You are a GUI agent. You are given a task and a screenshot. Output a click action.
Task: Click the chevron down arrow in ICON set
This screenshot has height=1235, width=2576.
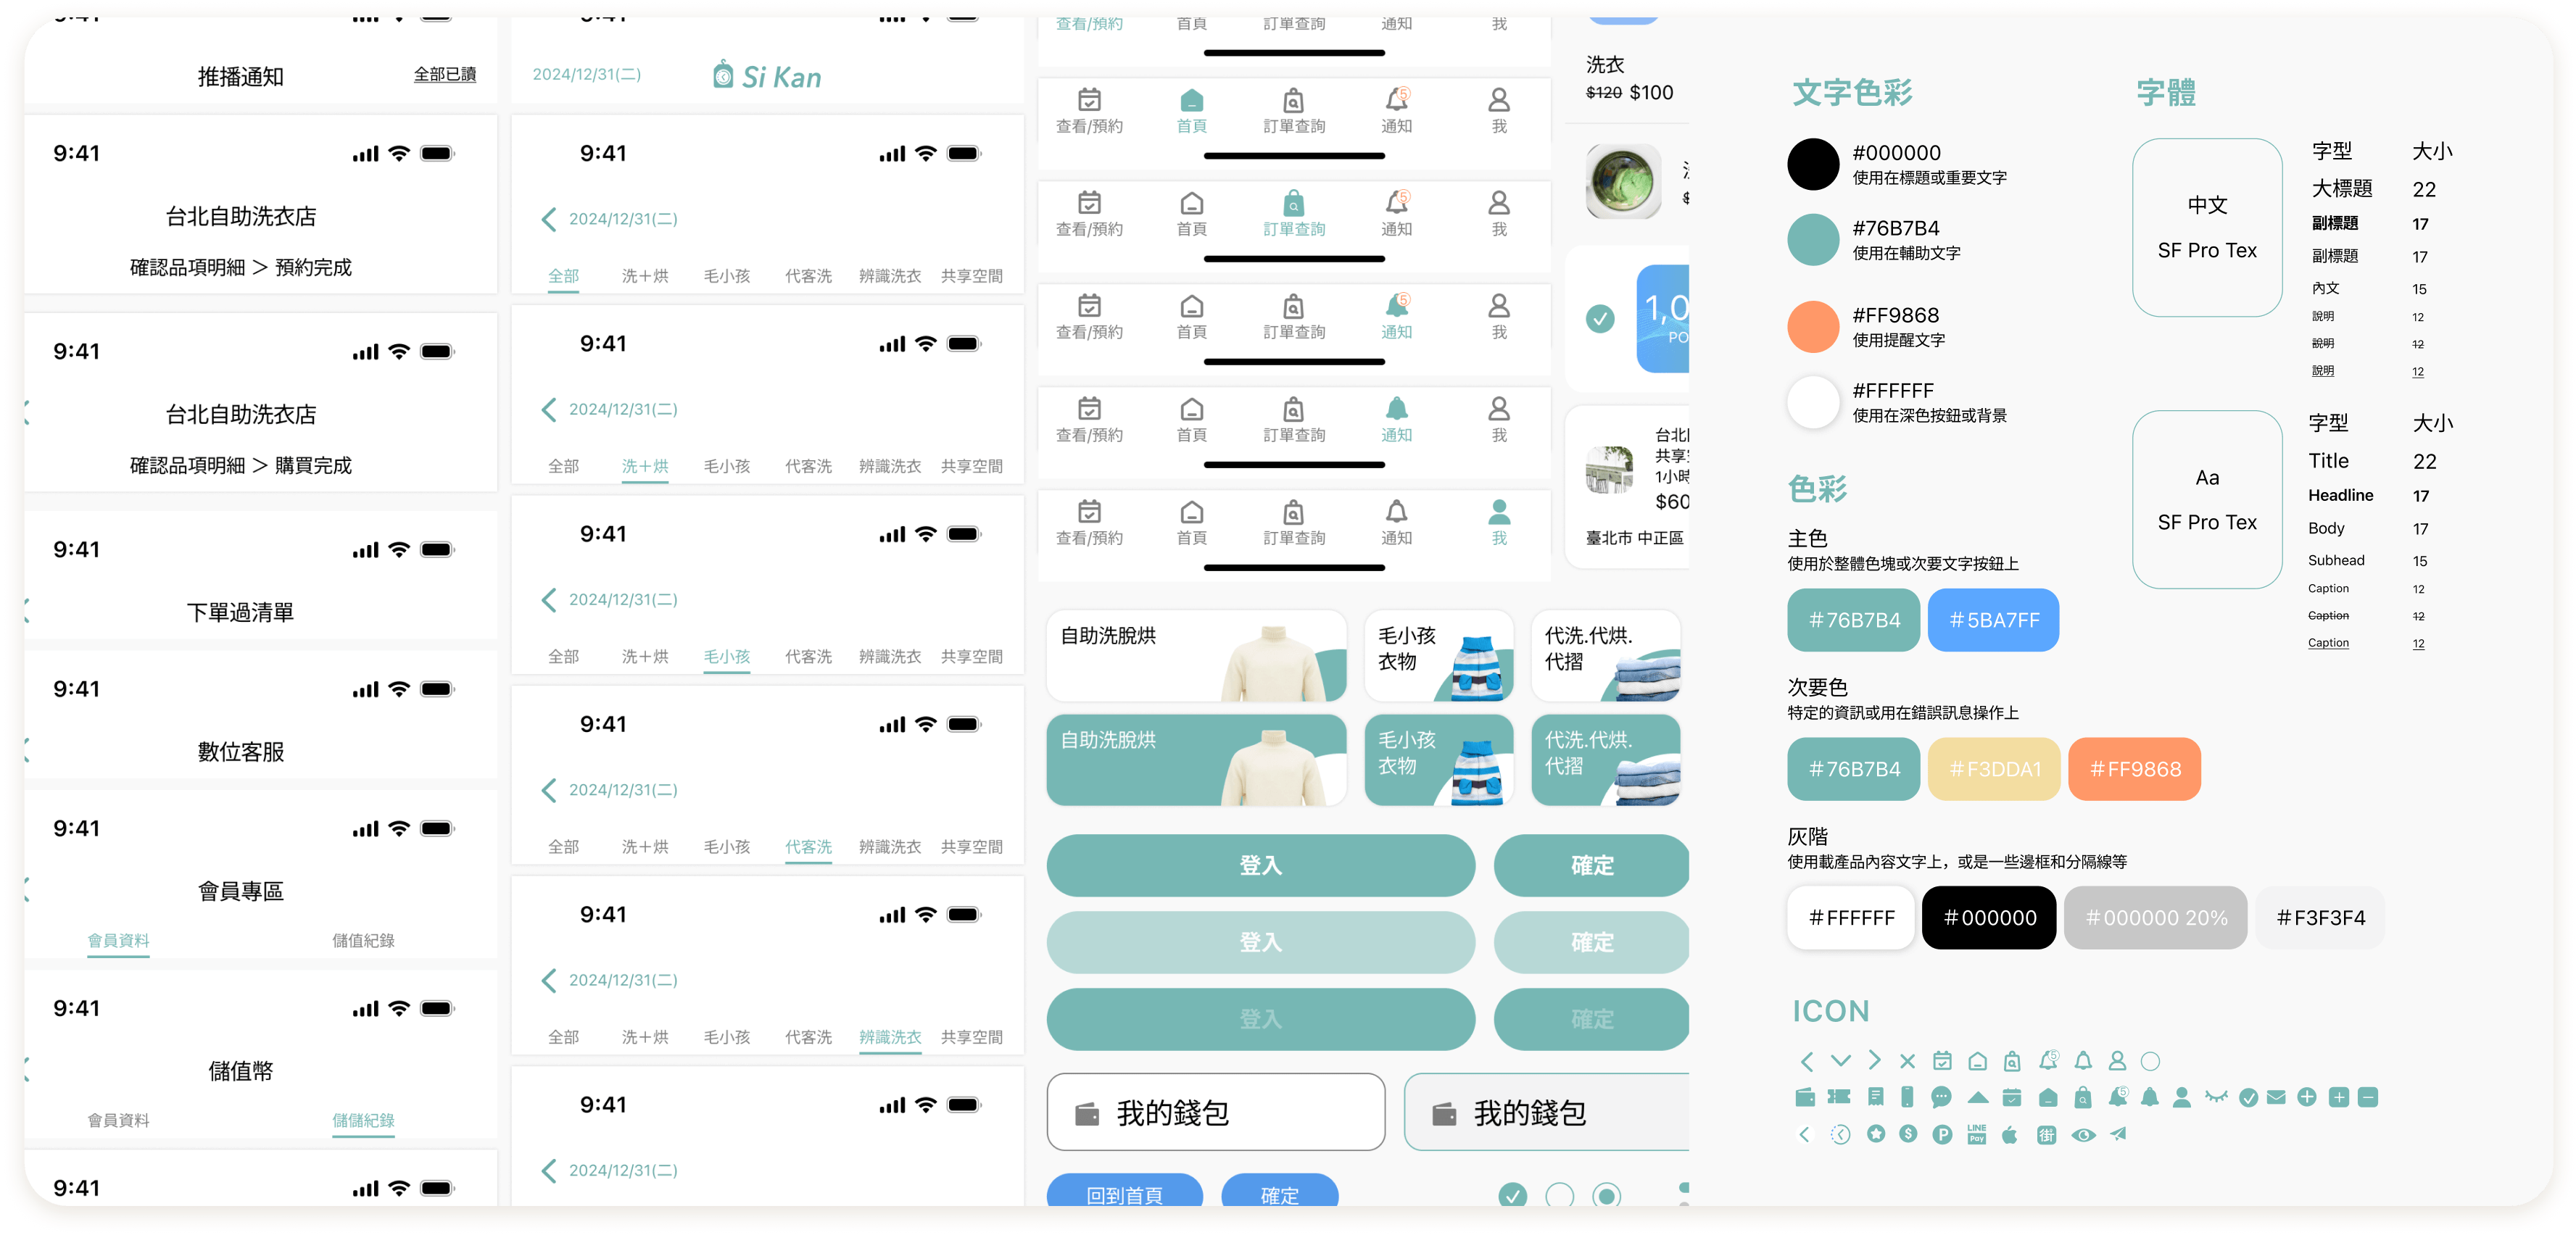click(x=1840, y=1060)
